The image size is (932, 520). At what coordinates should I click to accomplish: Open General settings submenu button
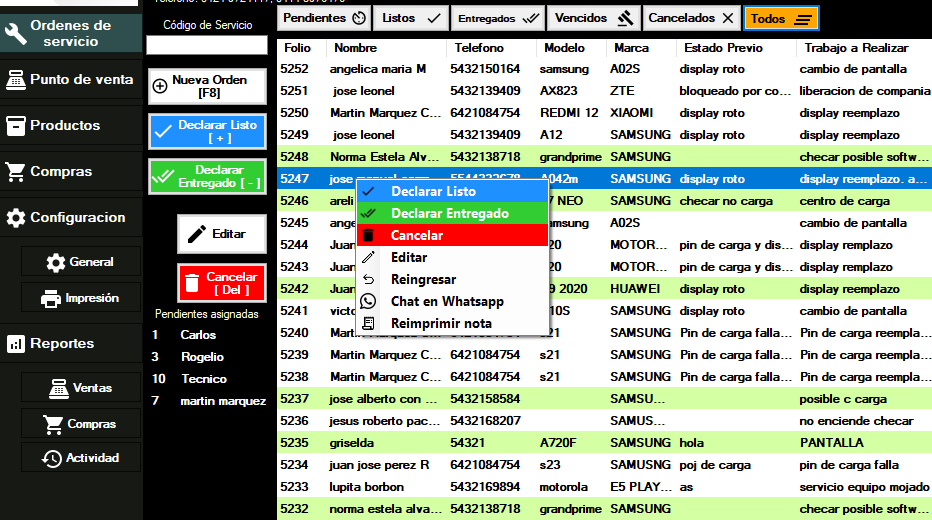(x=81, y=262)
